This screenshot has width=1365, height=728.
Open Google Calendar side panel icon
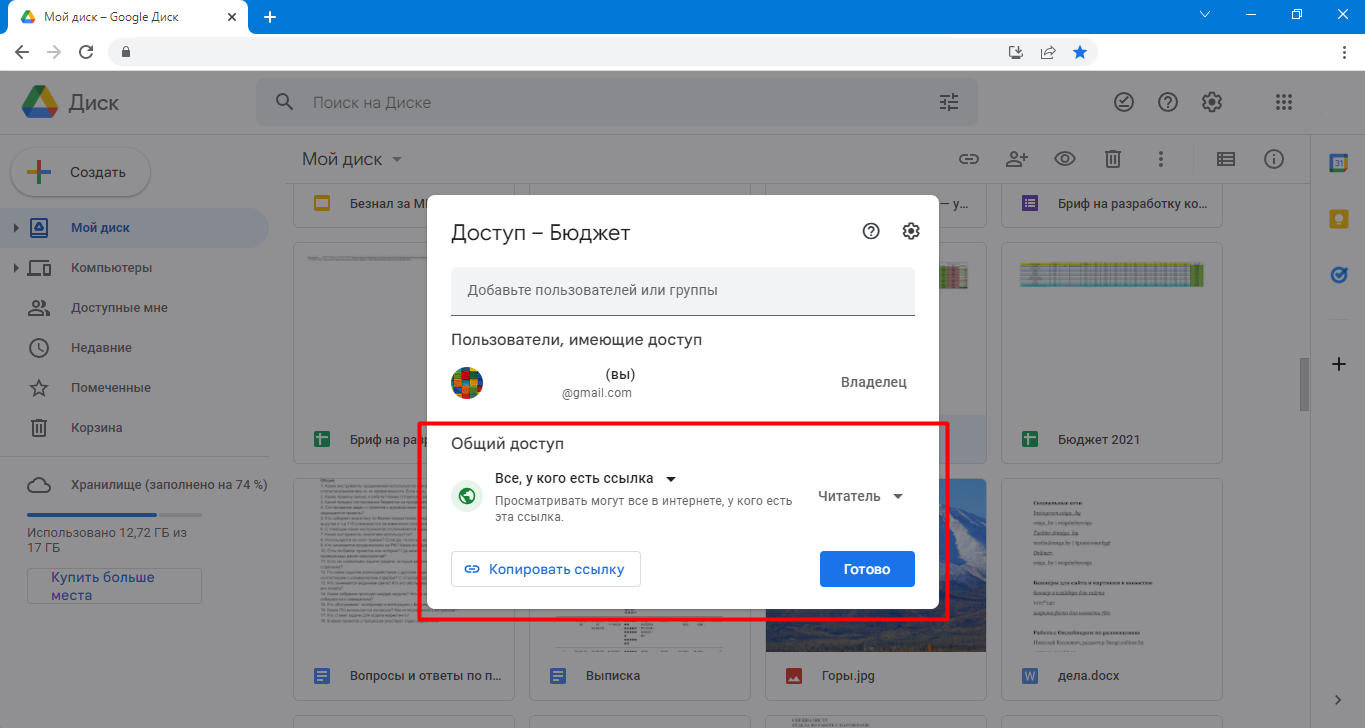1338,164
